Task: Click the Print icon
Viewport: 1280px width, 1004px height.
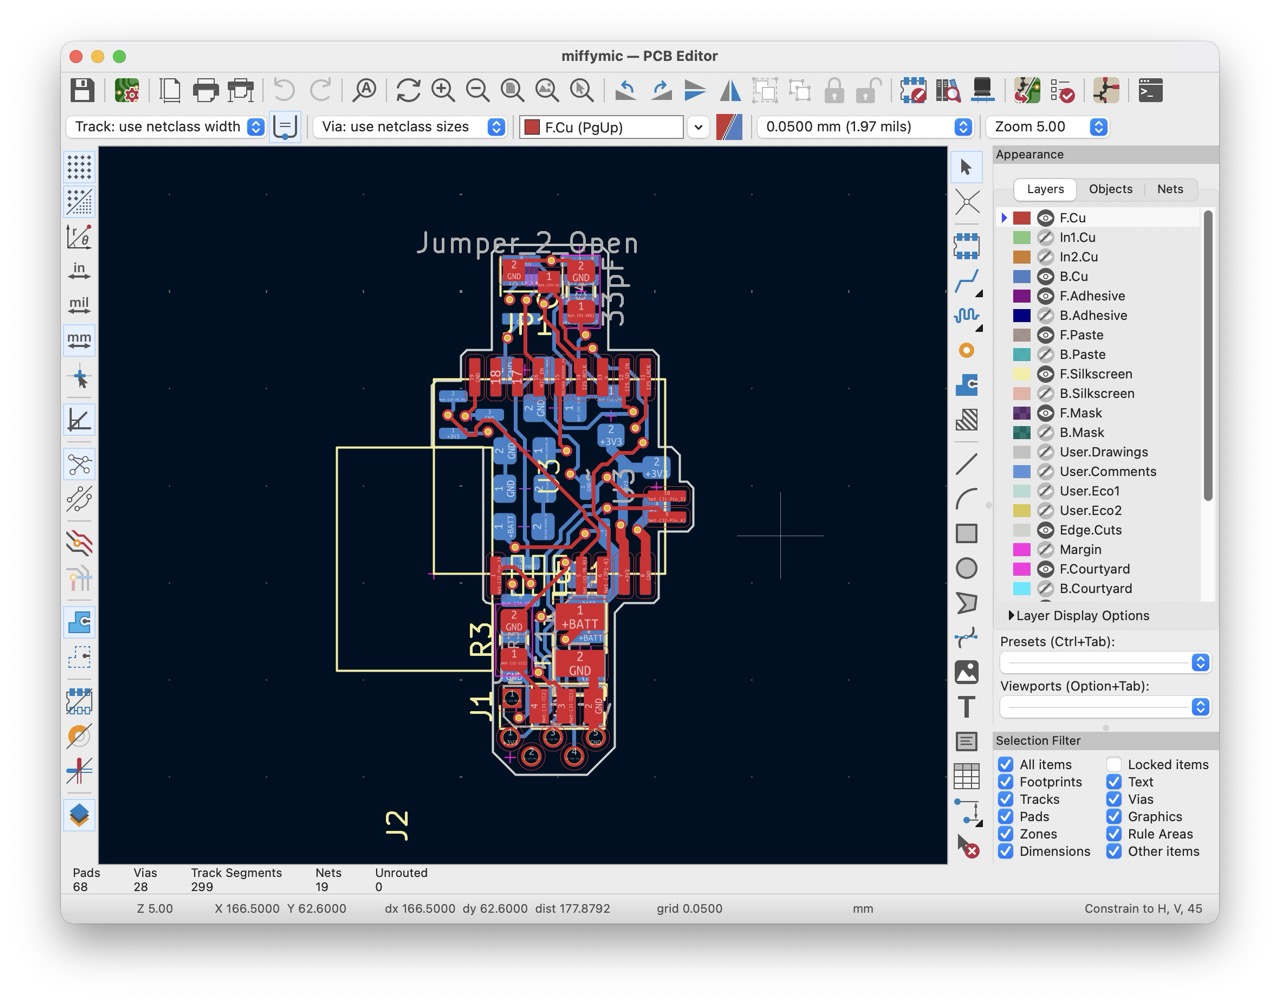Action: click(x=205, y=91)
